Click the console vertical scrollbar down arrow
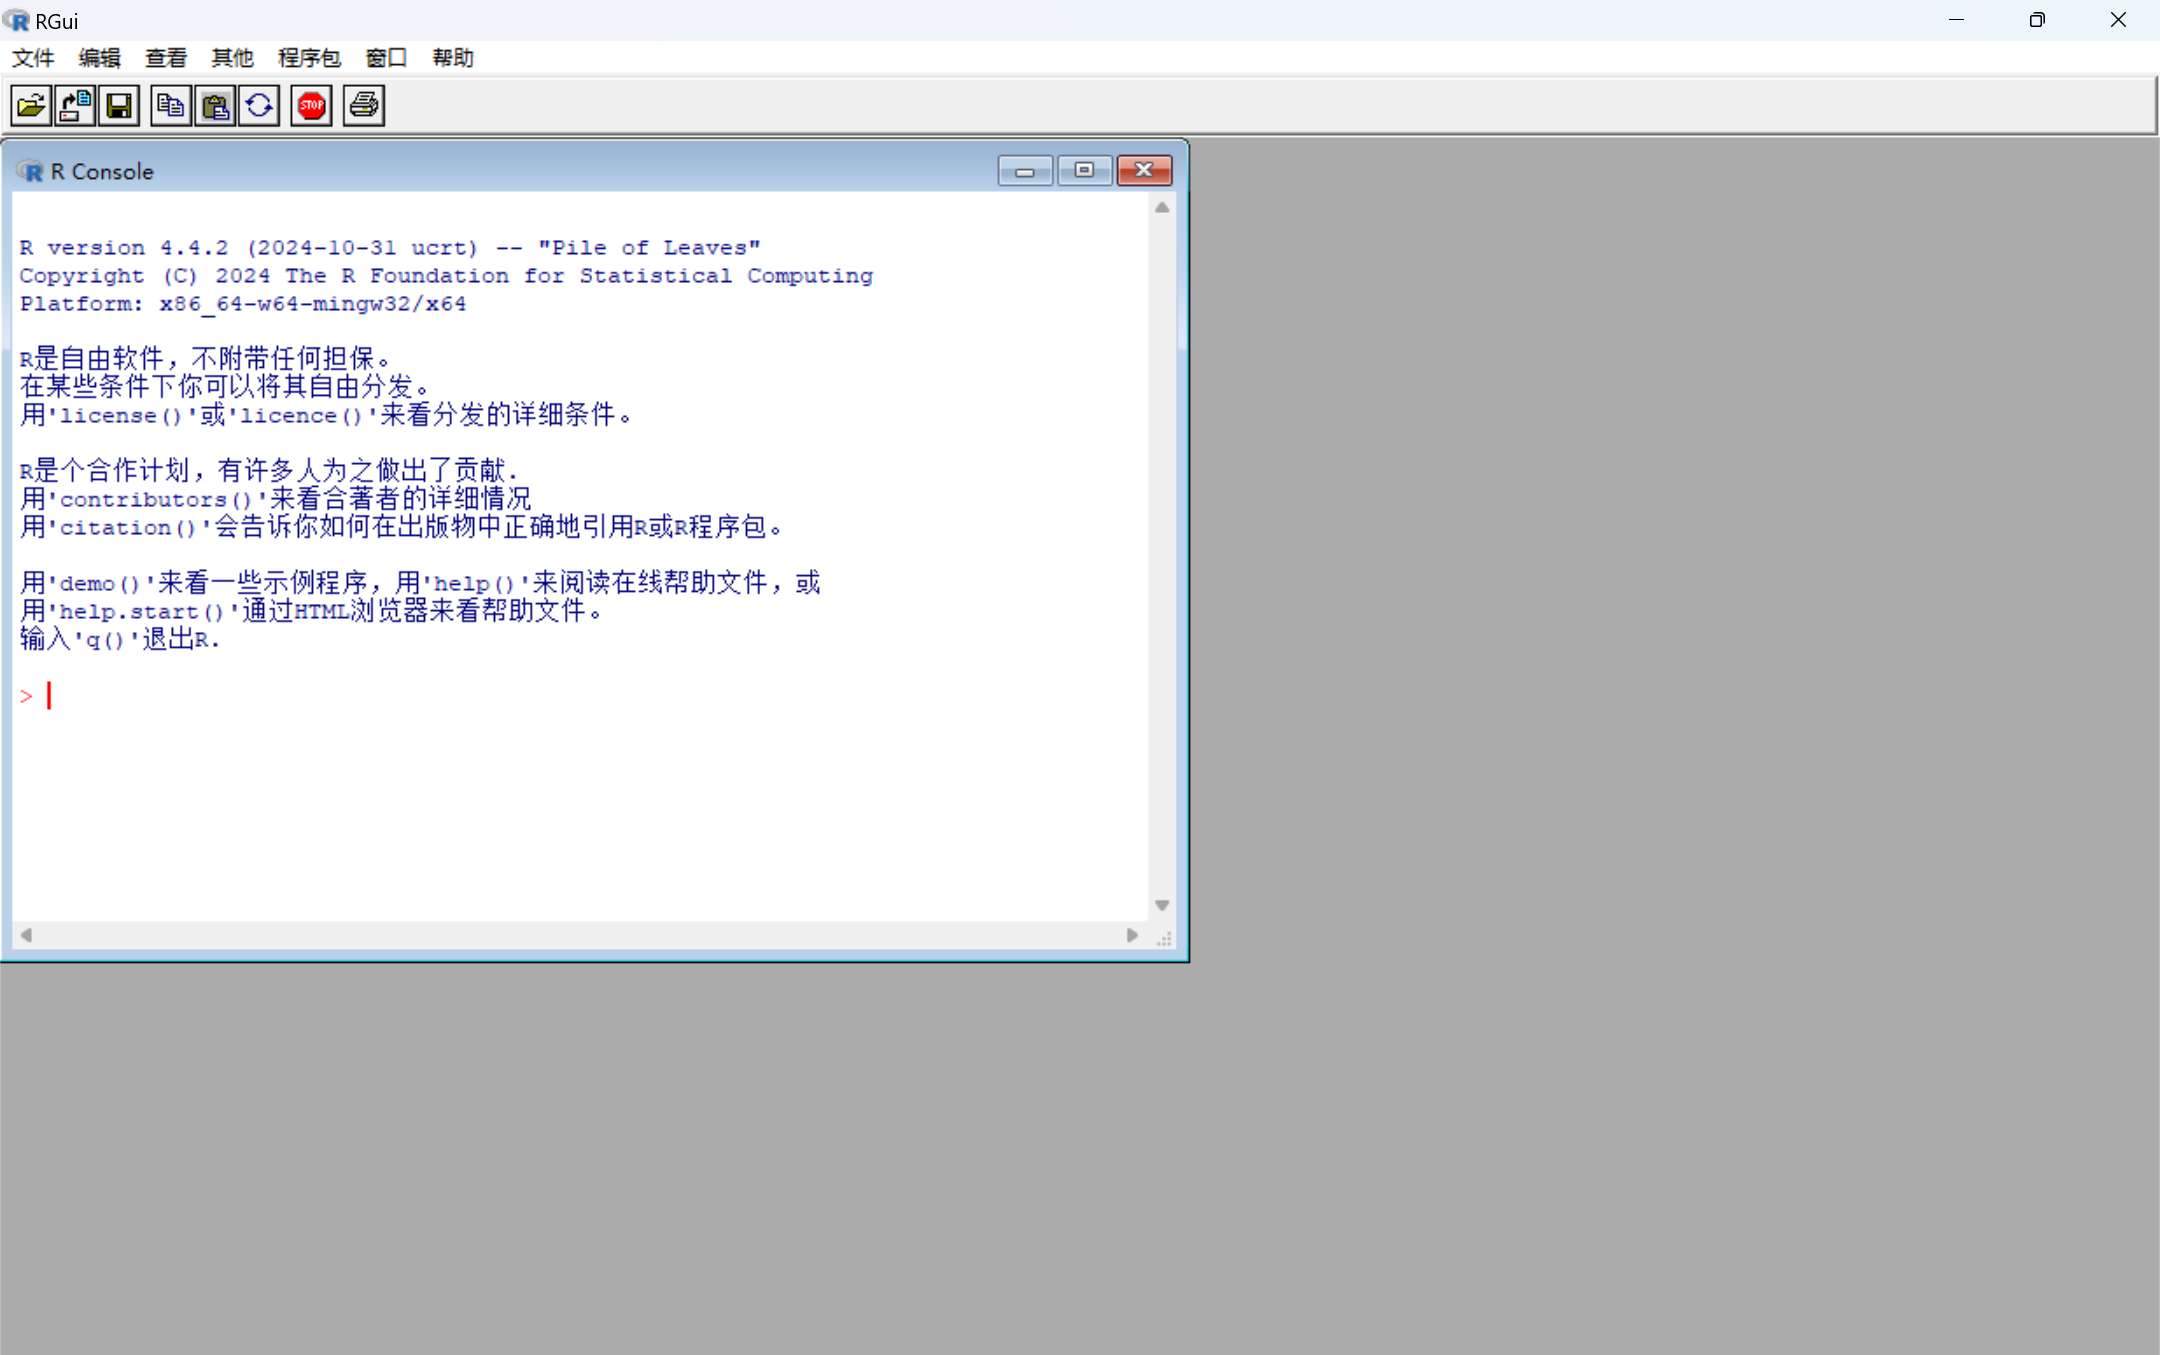The width and height of the screenshot is (2160, 1355). pos(1162,905)
